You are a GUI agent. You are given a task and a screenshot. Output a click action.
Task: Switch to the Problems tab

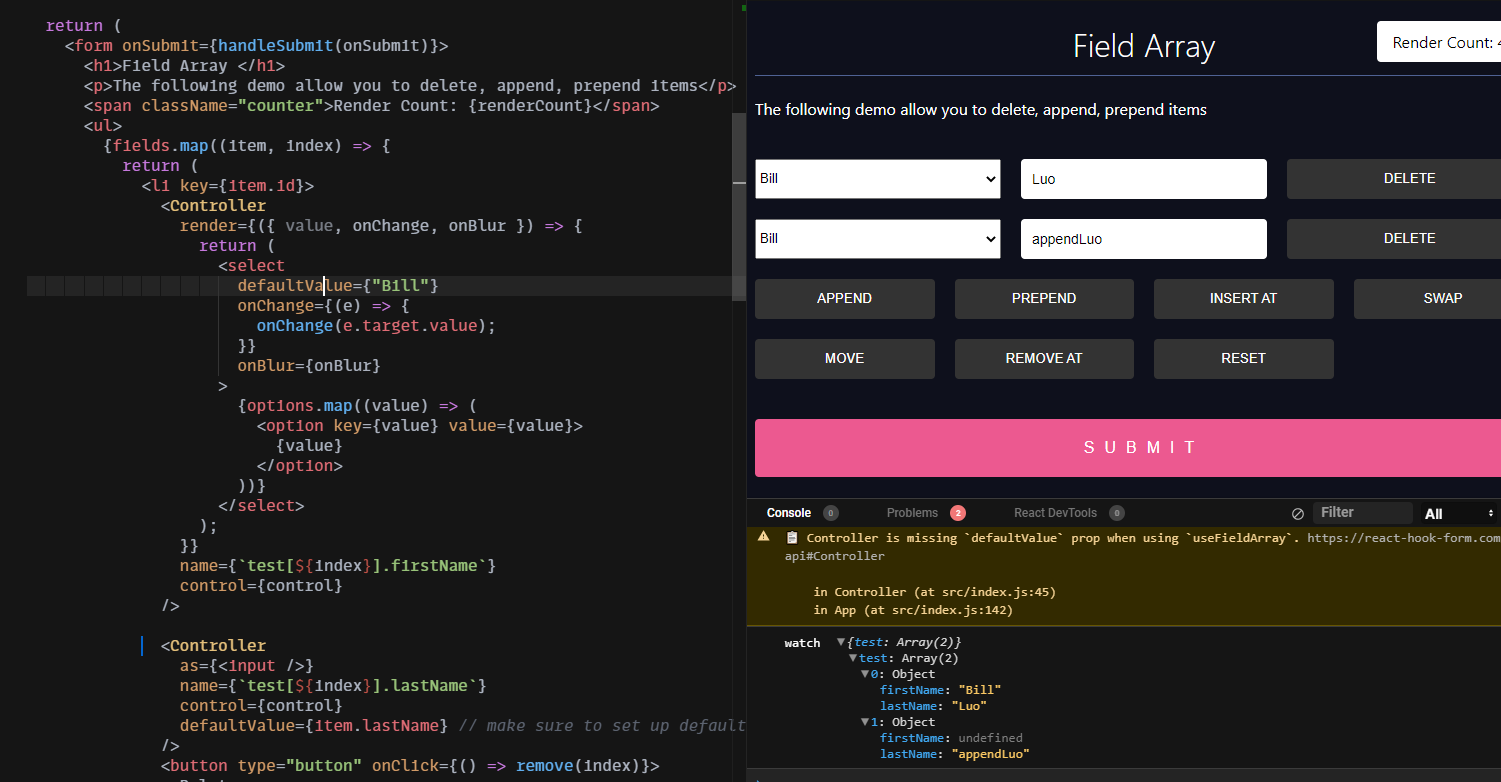[x=913, y=512]
